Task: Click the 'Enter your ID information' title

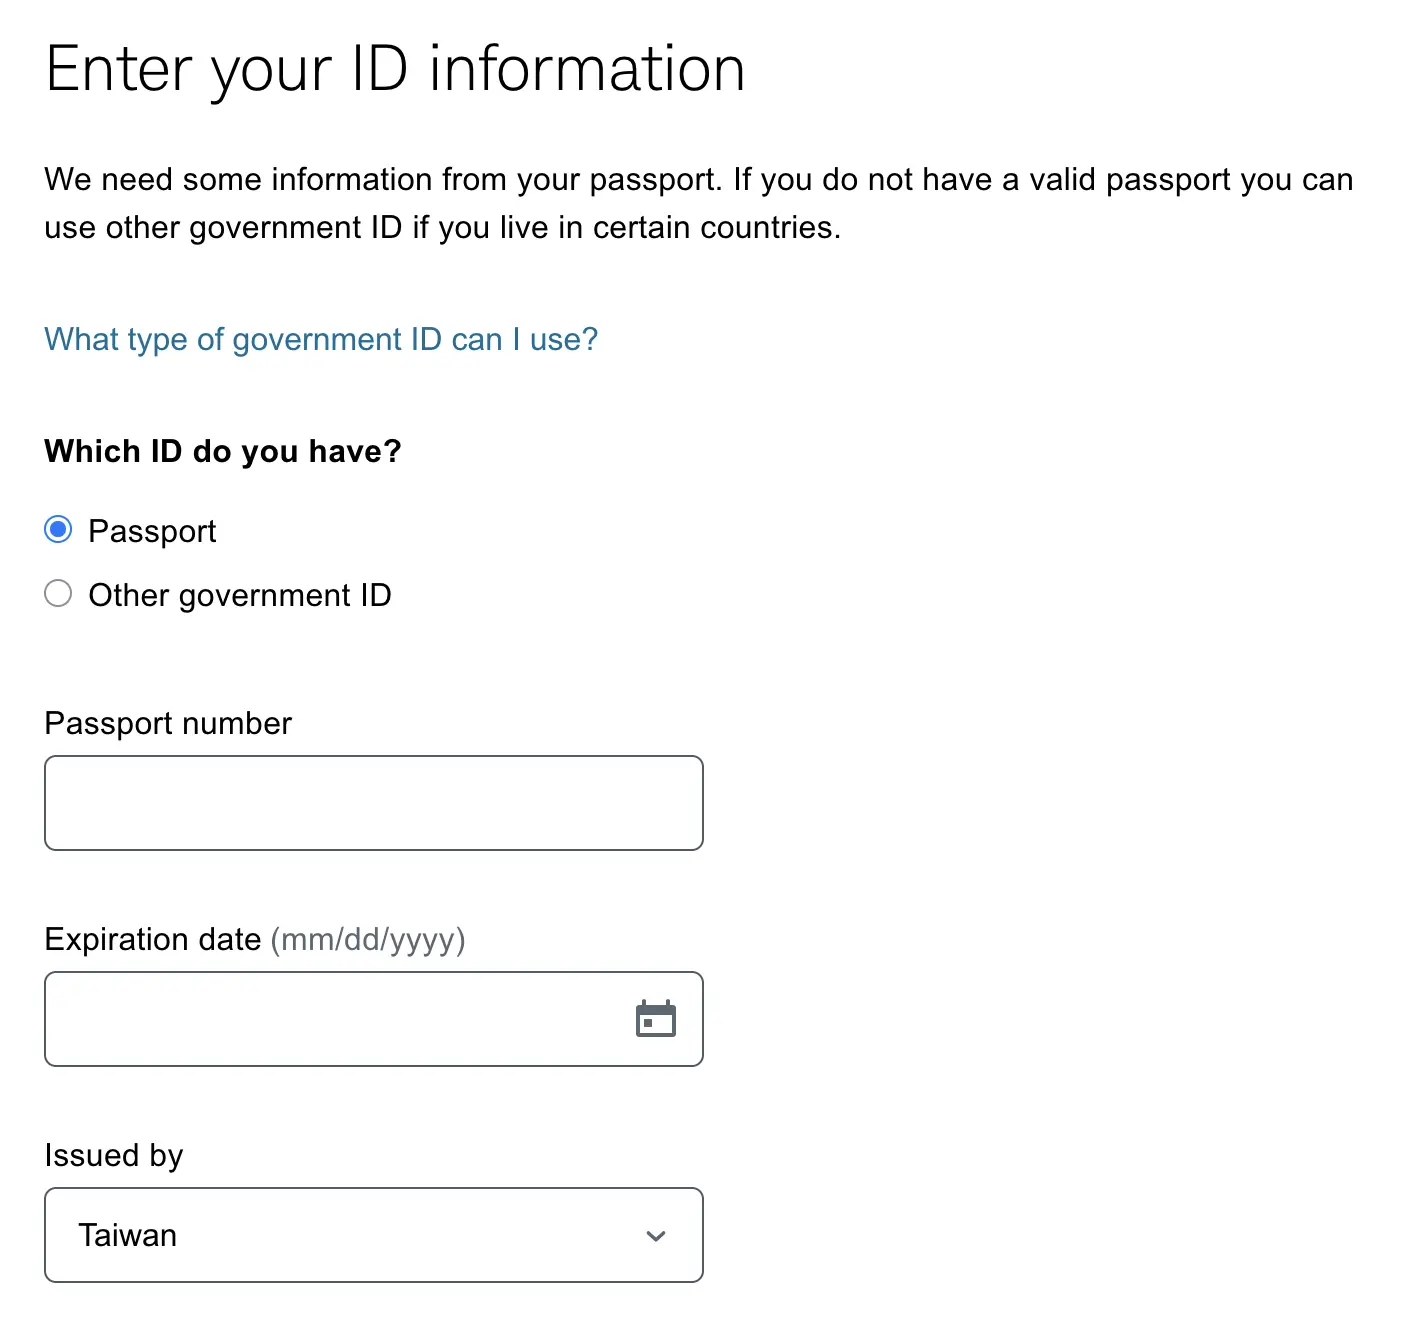Action: (395, 69)
